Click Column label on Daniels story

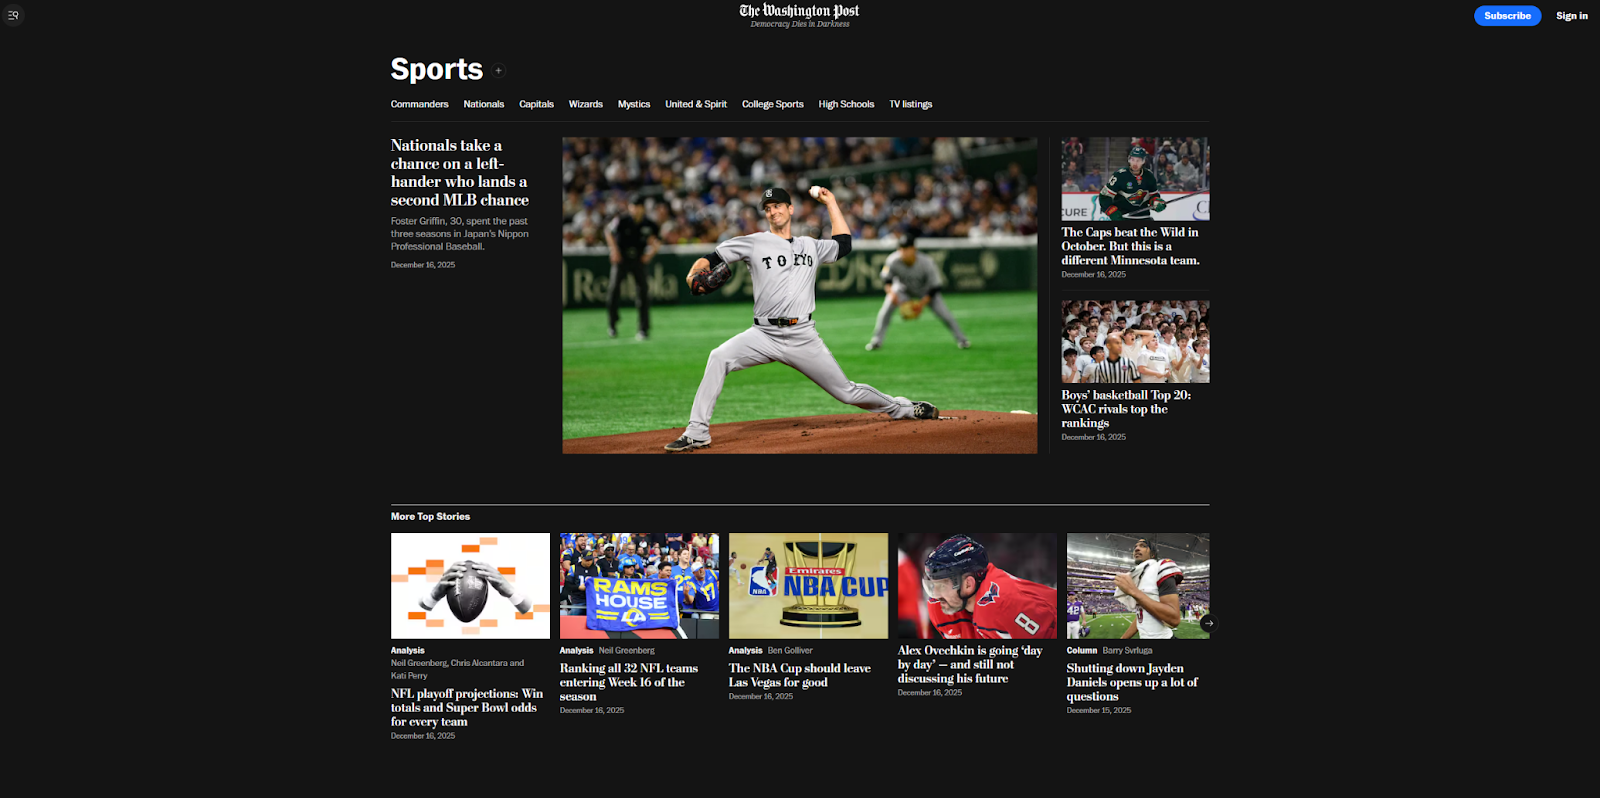pyautogui.click(x=1082, y=650)
